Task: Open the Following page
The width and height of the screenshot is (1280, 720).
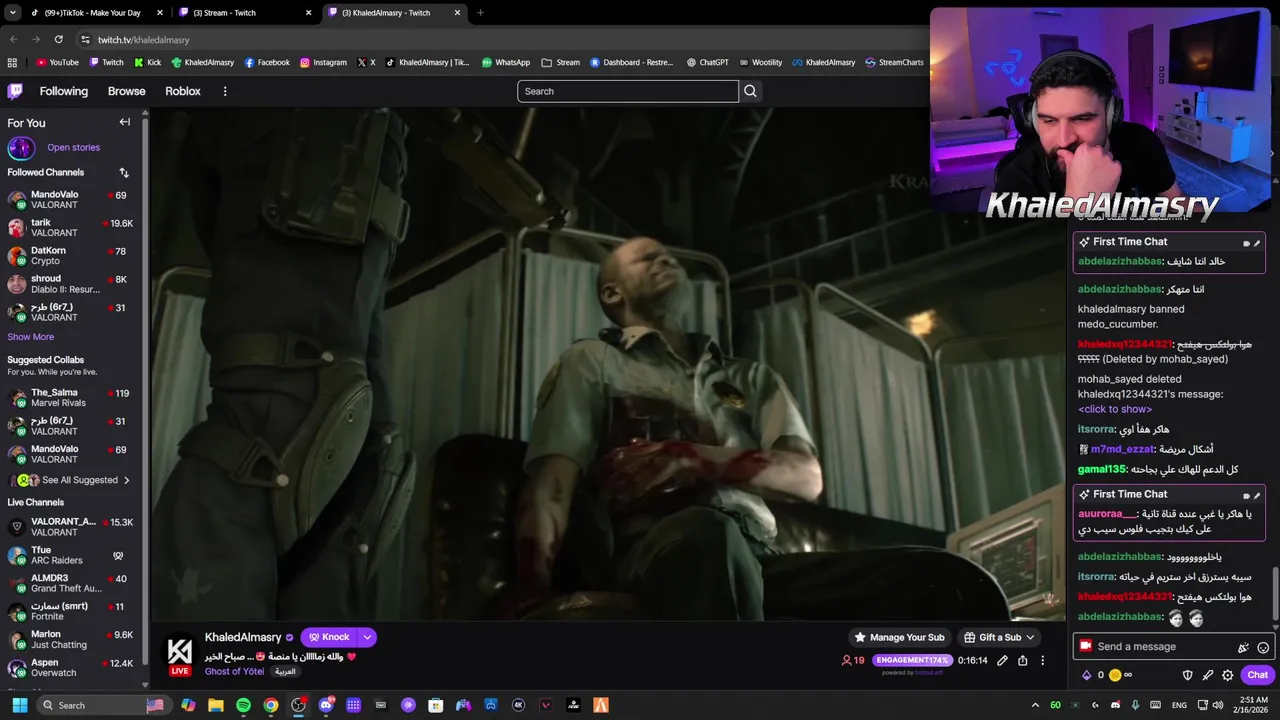Action: (64, 91)
